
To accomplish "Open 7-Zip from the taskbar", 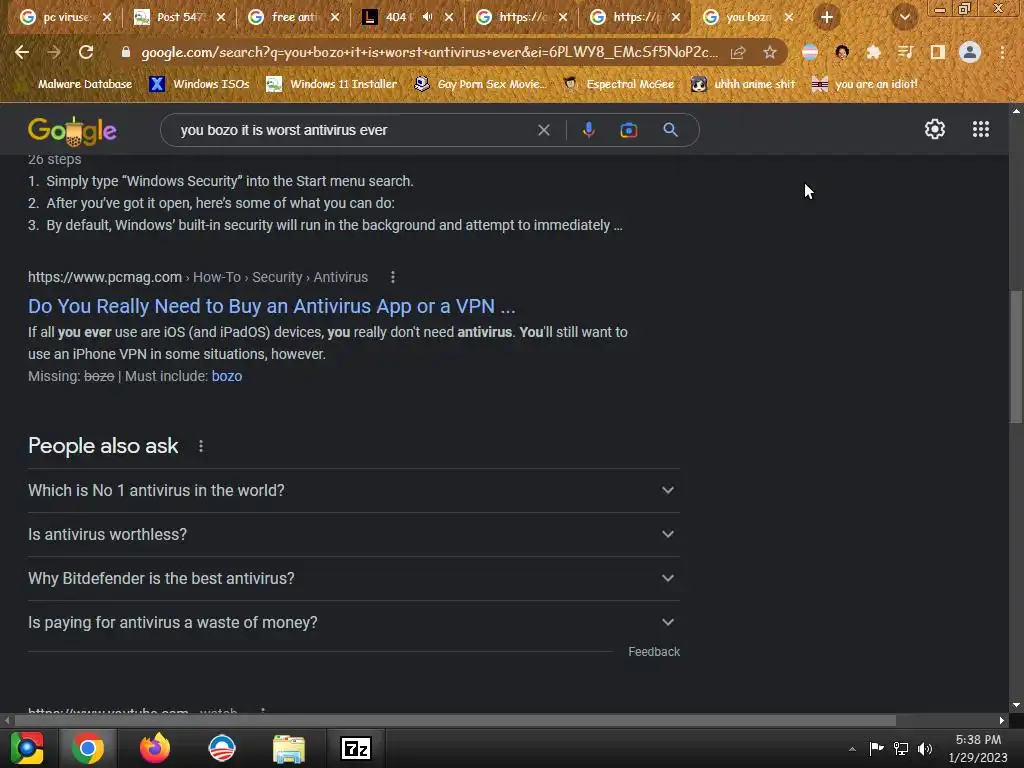I will point(356,748).
